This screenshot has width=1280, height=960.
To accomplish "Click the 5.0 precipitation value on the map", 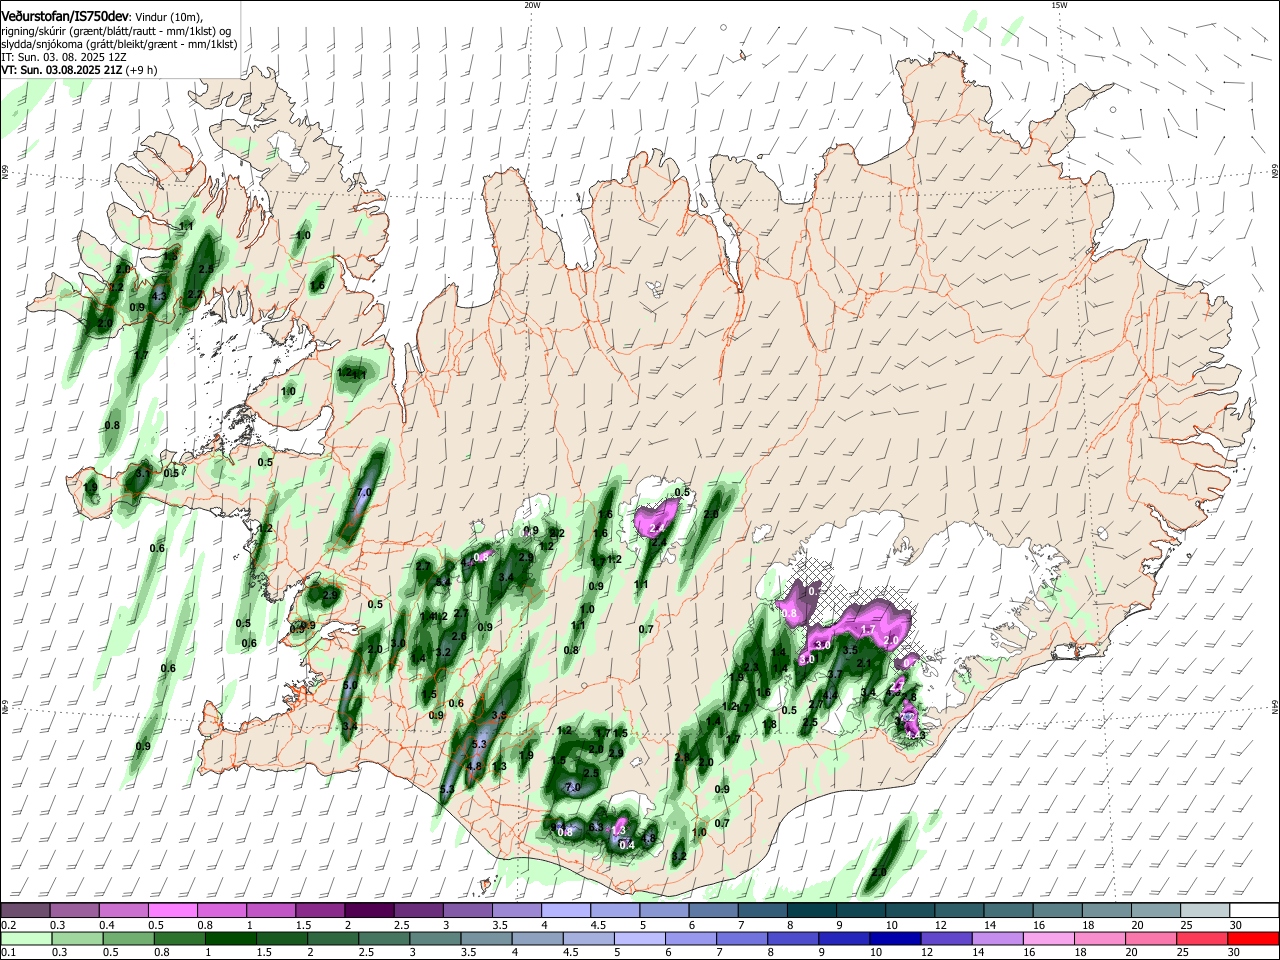I will tap(350, 685).
